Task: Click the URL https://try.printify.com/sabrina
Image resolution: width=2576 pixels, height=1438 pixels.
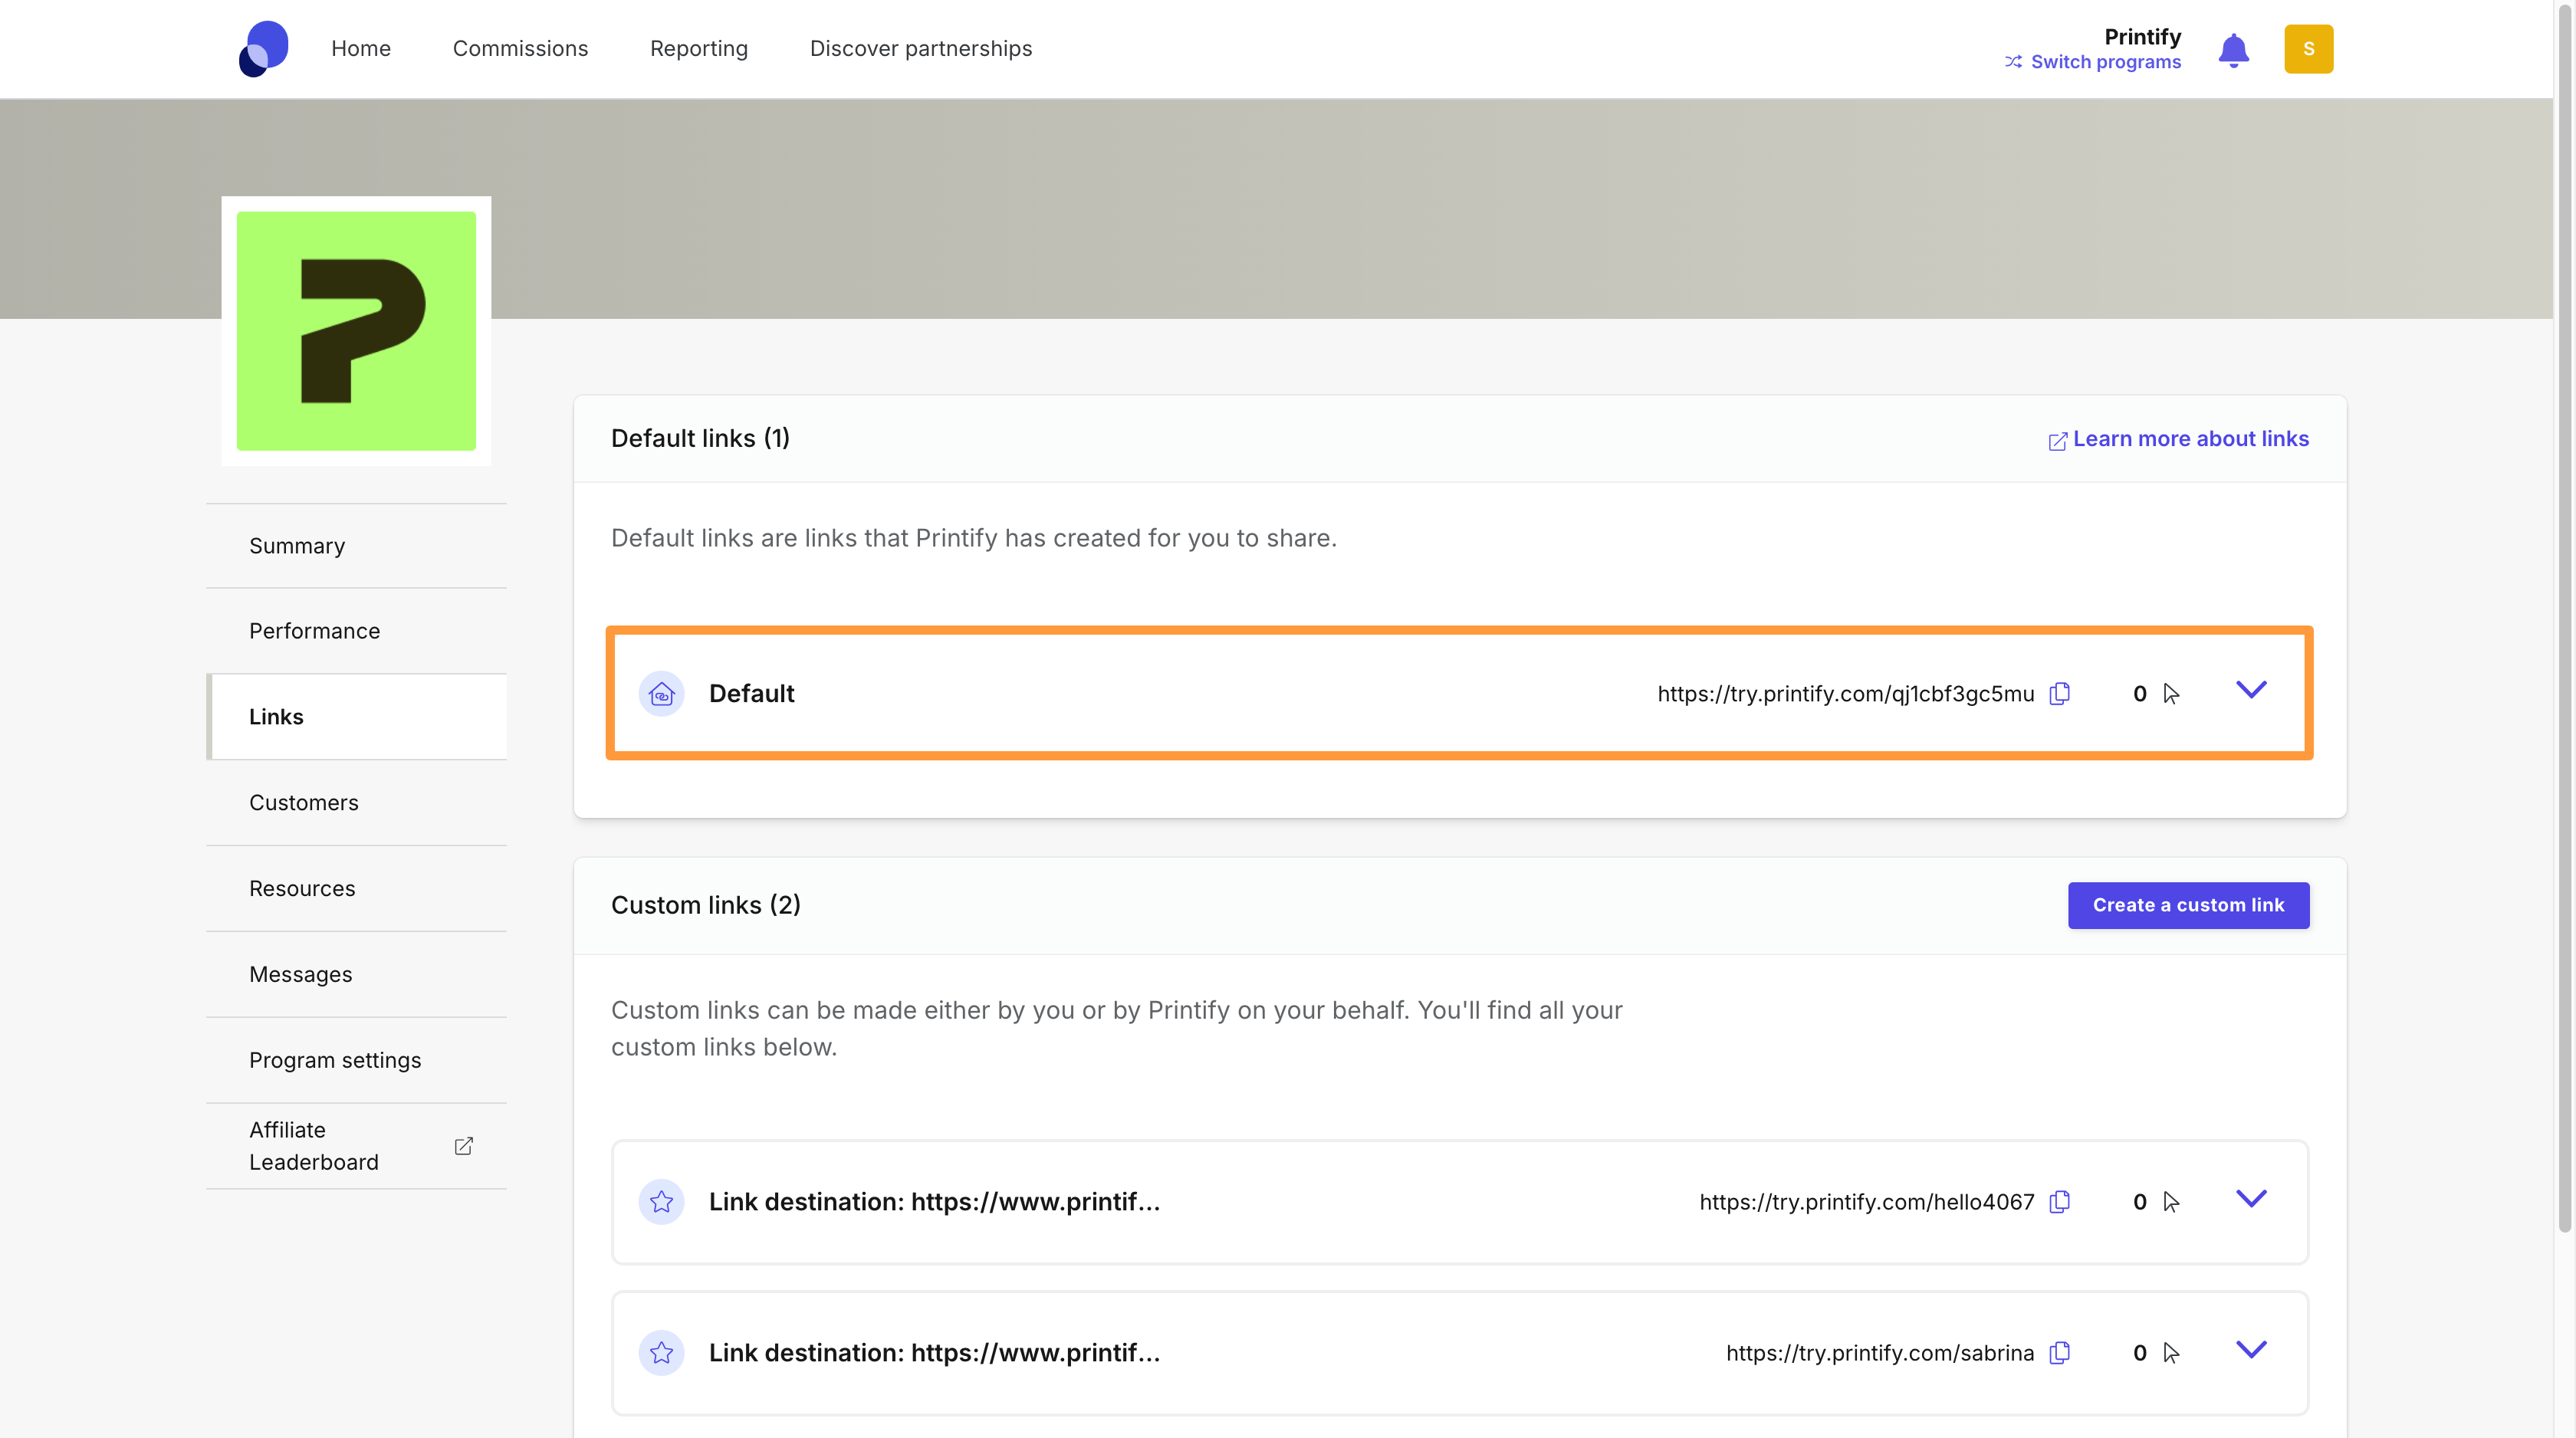Action: click(1879, 1352)
